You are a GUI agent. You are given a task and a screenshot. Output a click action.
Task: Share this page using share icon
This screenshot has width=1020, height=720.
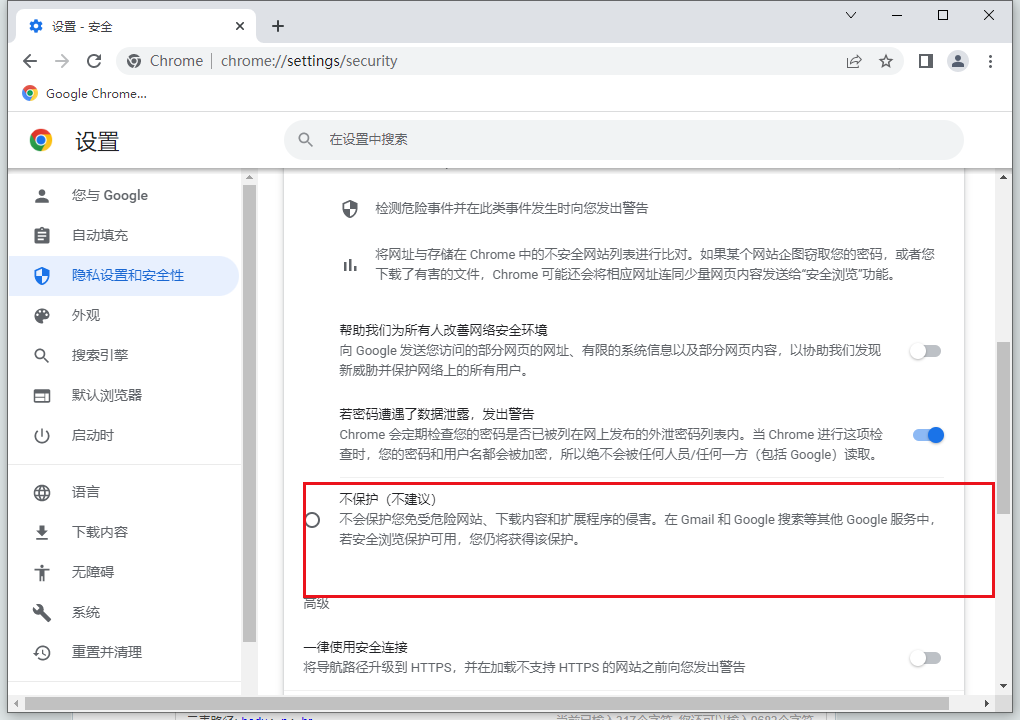(x=854, y=61)
